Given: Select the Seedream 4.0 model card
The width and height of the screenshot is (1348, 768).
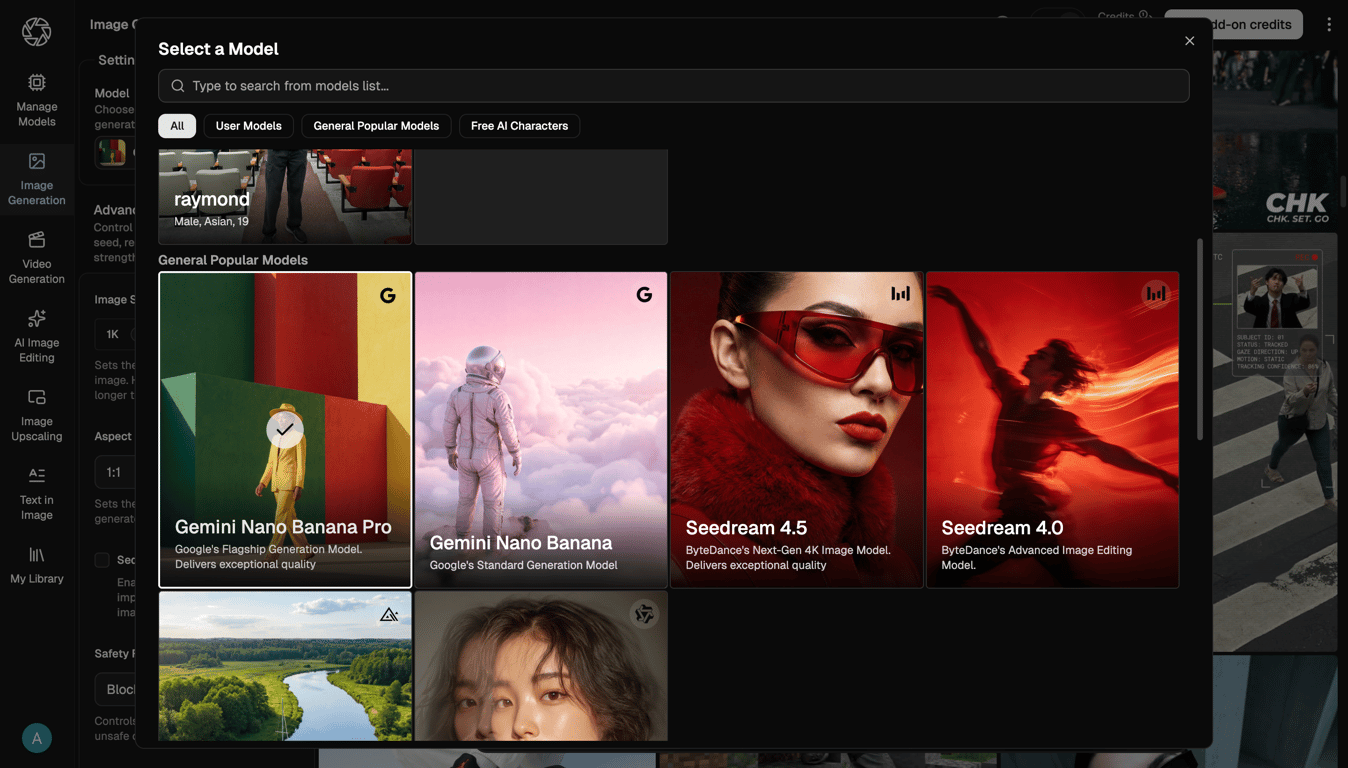Looking at the screenshot, I should [1053, 430].
